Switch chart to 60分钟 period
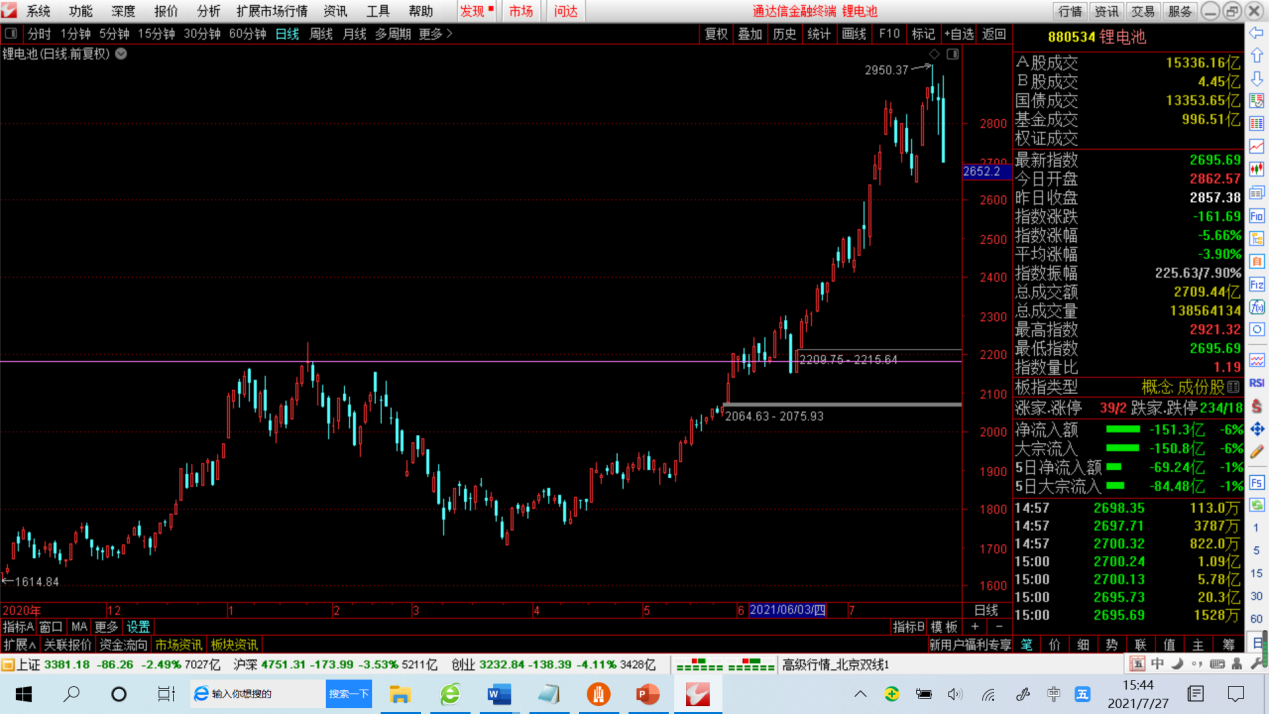The height and width of the screenshot is (714, 1269). tap(247, 34)
